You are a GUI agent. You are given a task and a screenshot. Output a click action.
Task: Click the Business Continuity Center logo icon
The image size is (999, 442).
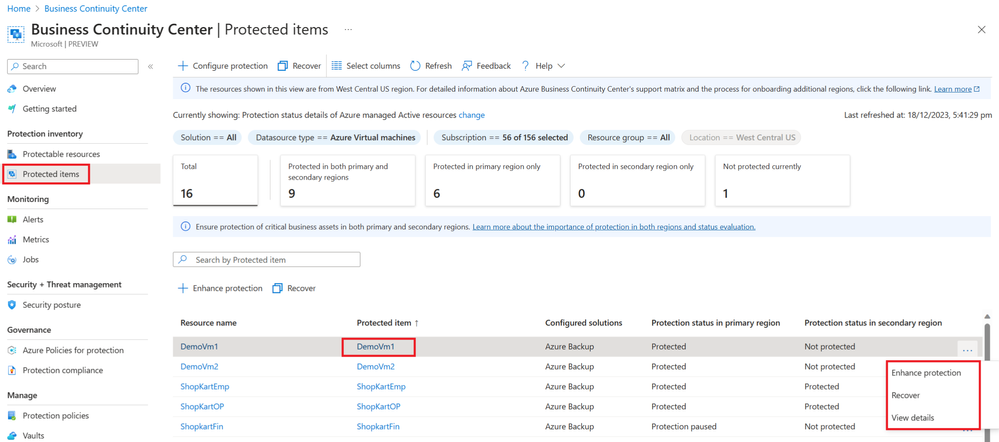point(17,32)
